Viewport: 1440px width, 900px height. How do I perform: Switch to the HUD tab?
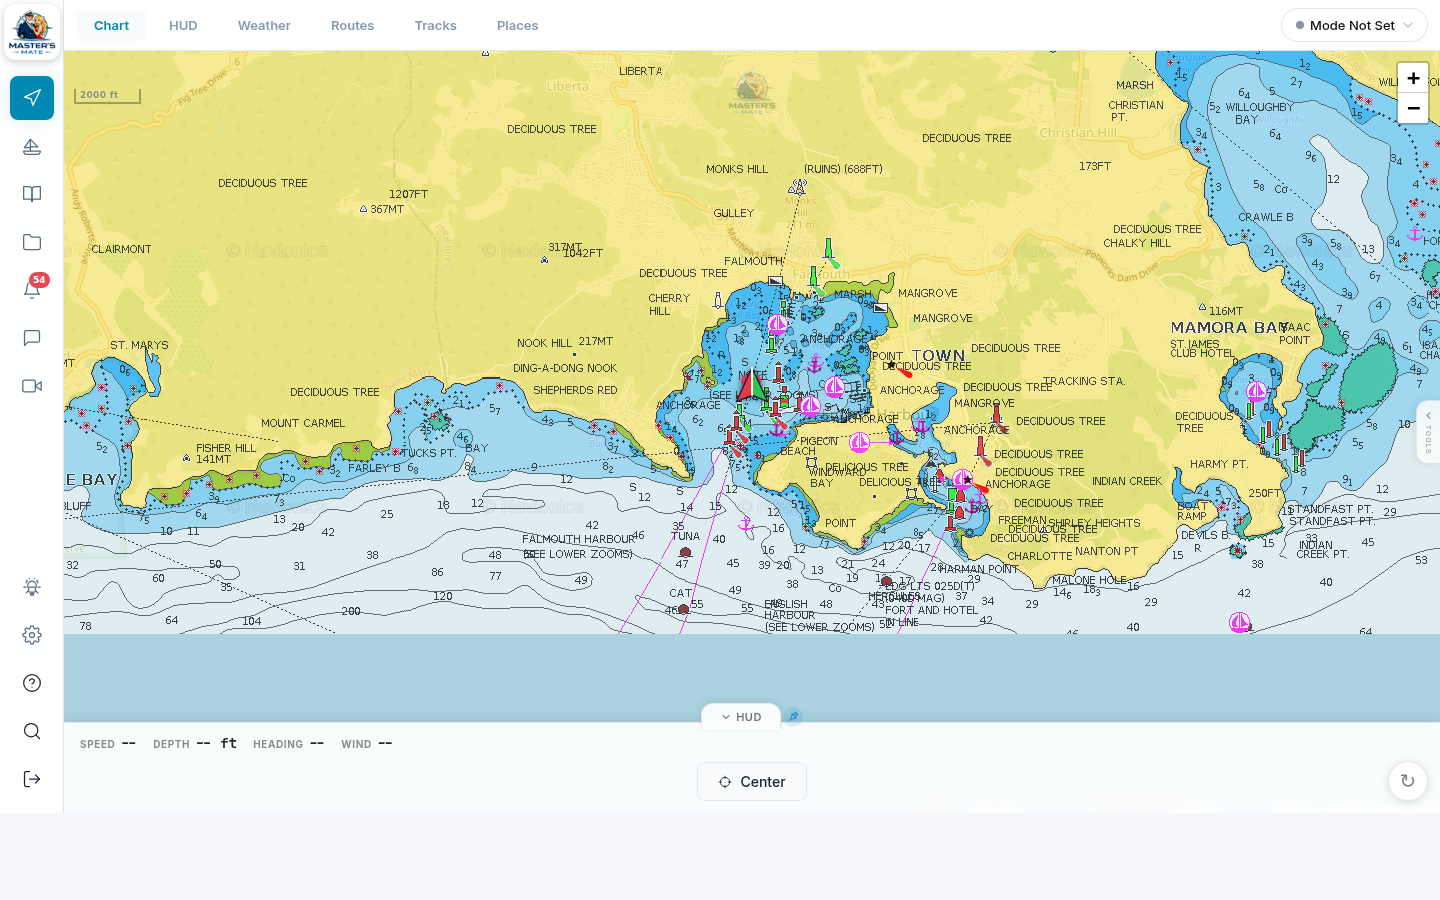pos(183,25)
